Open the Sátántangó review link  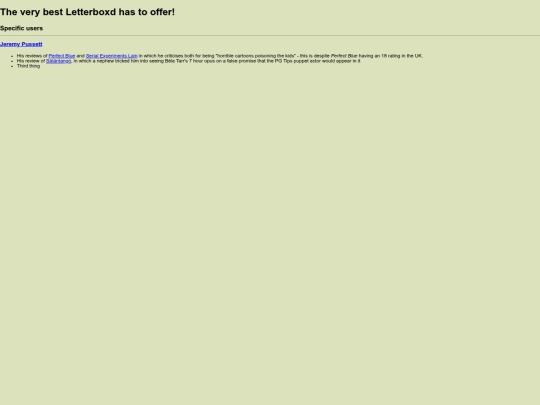[59, 61]
